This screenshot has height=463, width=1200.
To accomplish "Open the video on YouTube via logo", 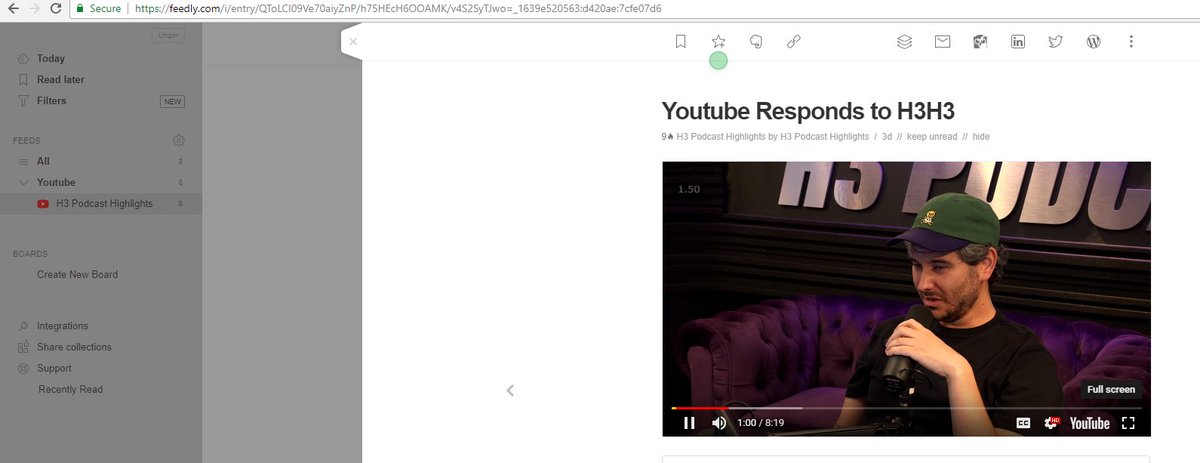I will click(1089, 423).
